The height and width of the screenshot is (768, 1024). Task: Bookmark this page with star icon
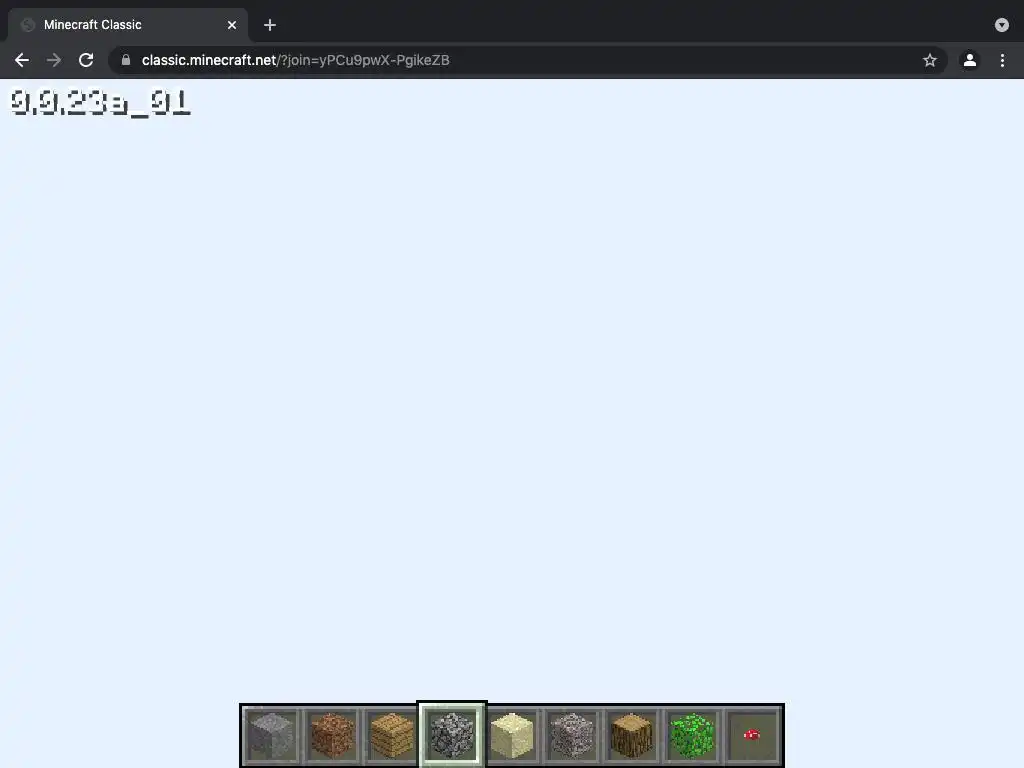(930, 60)
